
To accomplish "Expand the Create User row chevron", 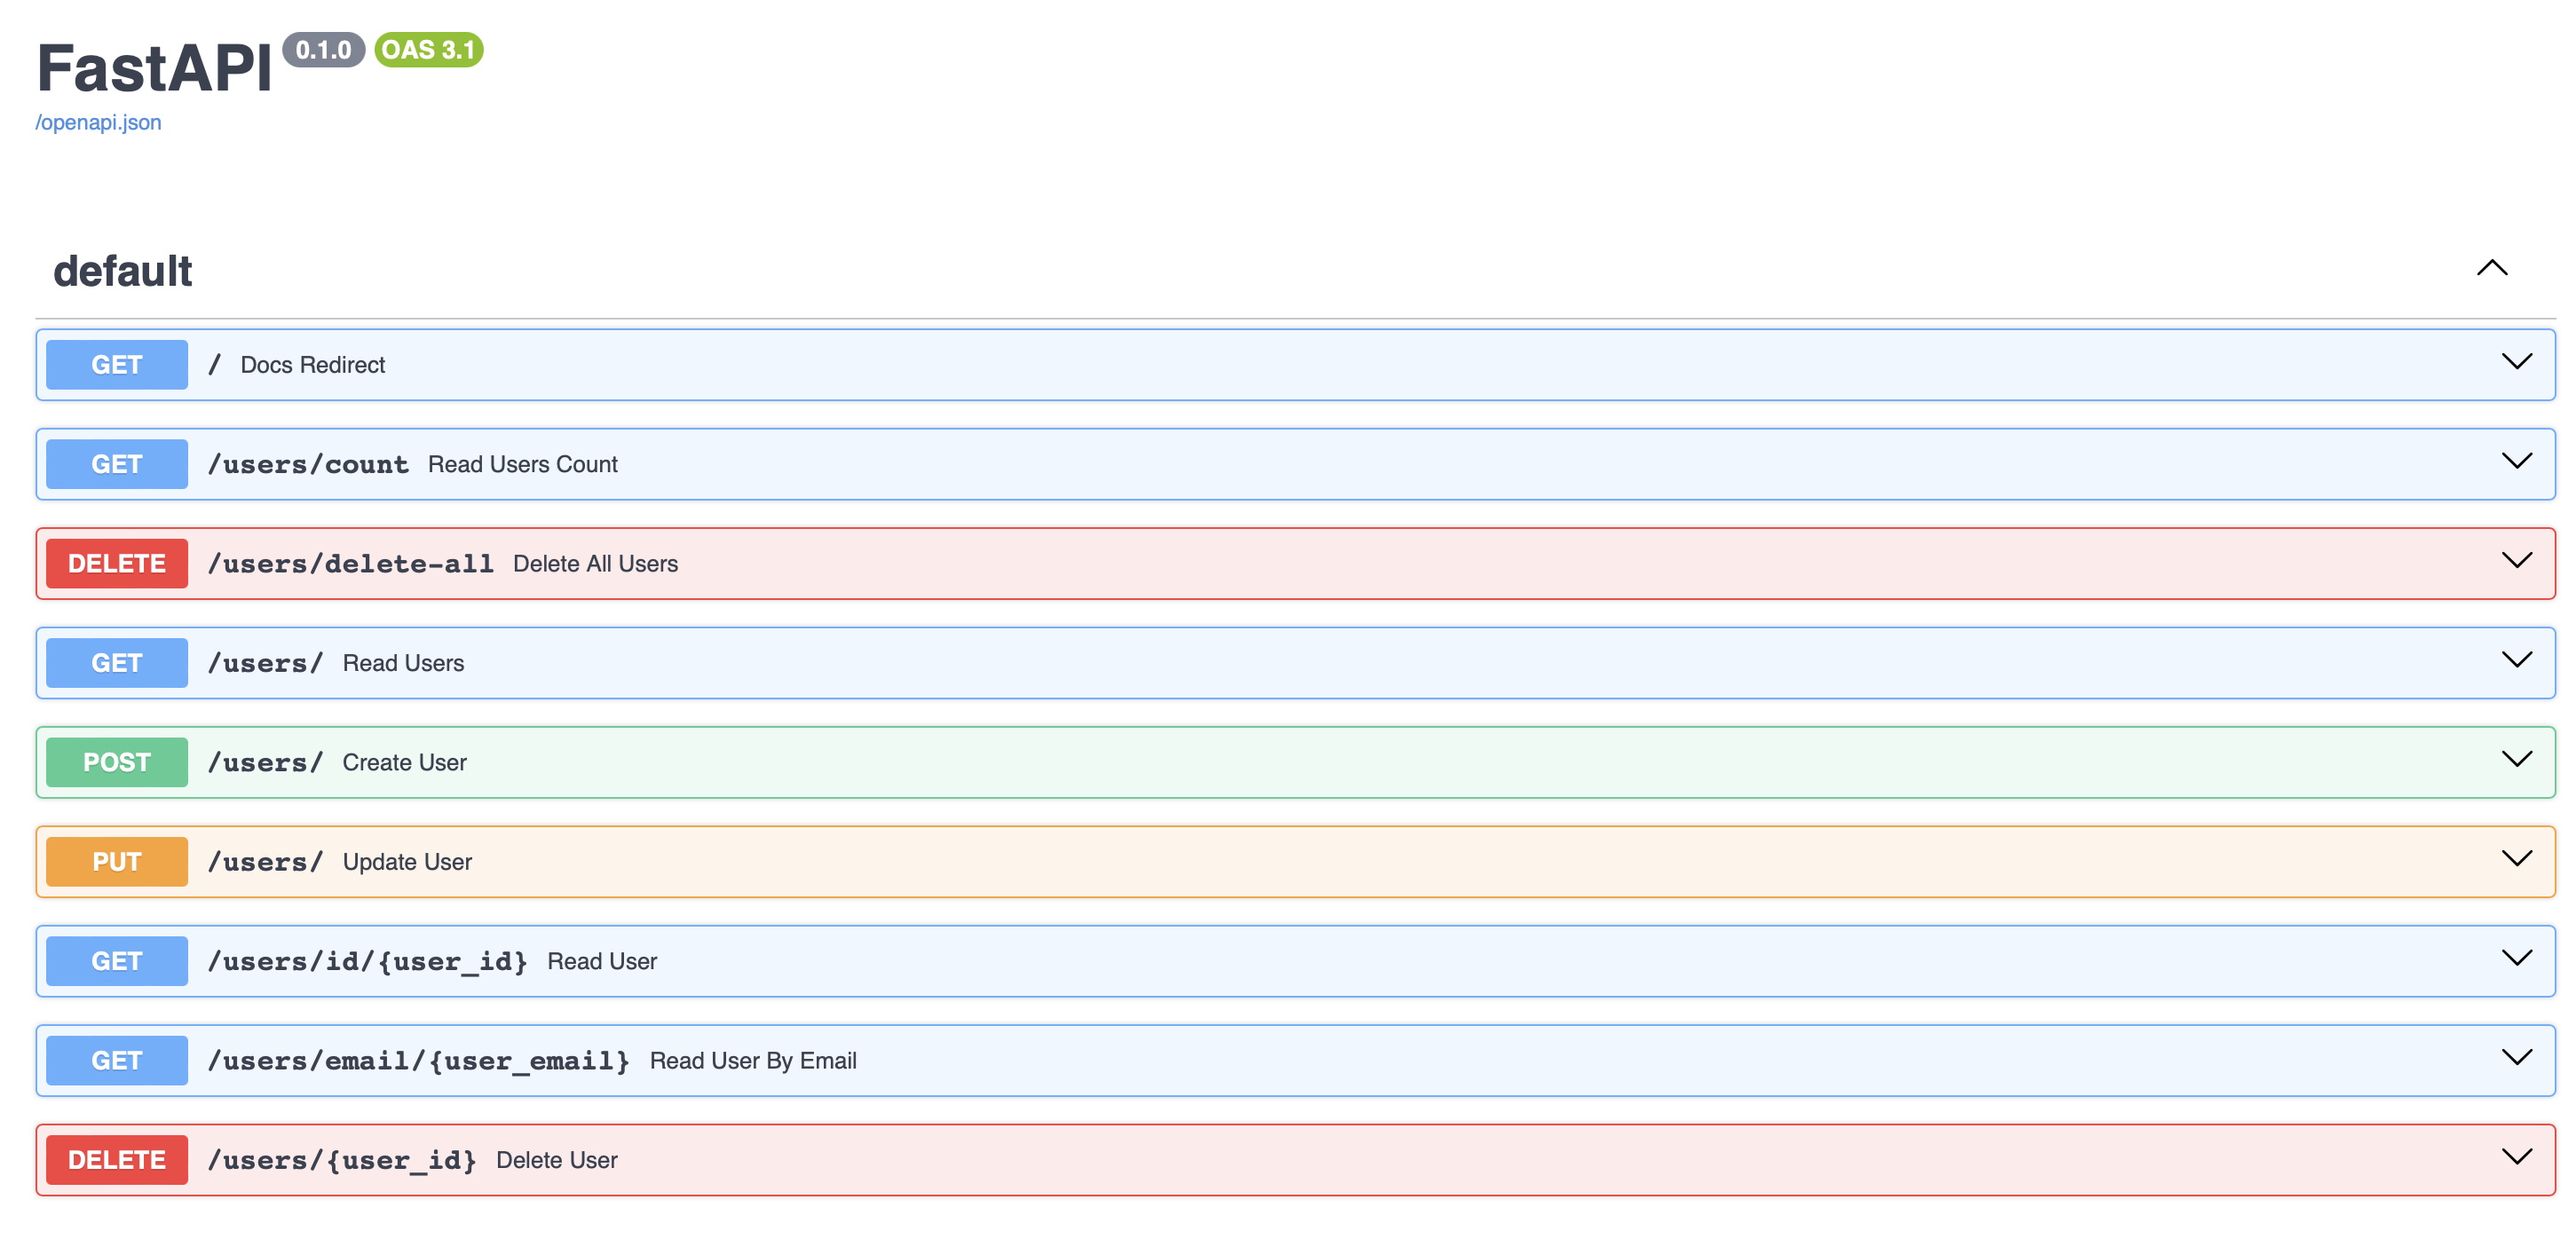I will coord(2516,759).
